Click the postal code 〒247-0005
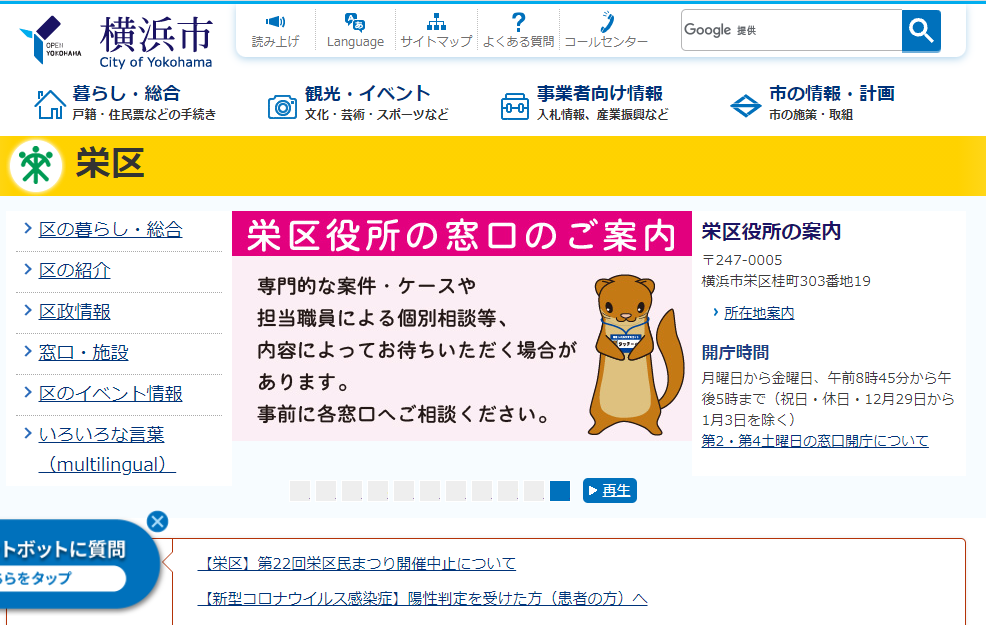This screenshot has width=986, height=625. 742,260
